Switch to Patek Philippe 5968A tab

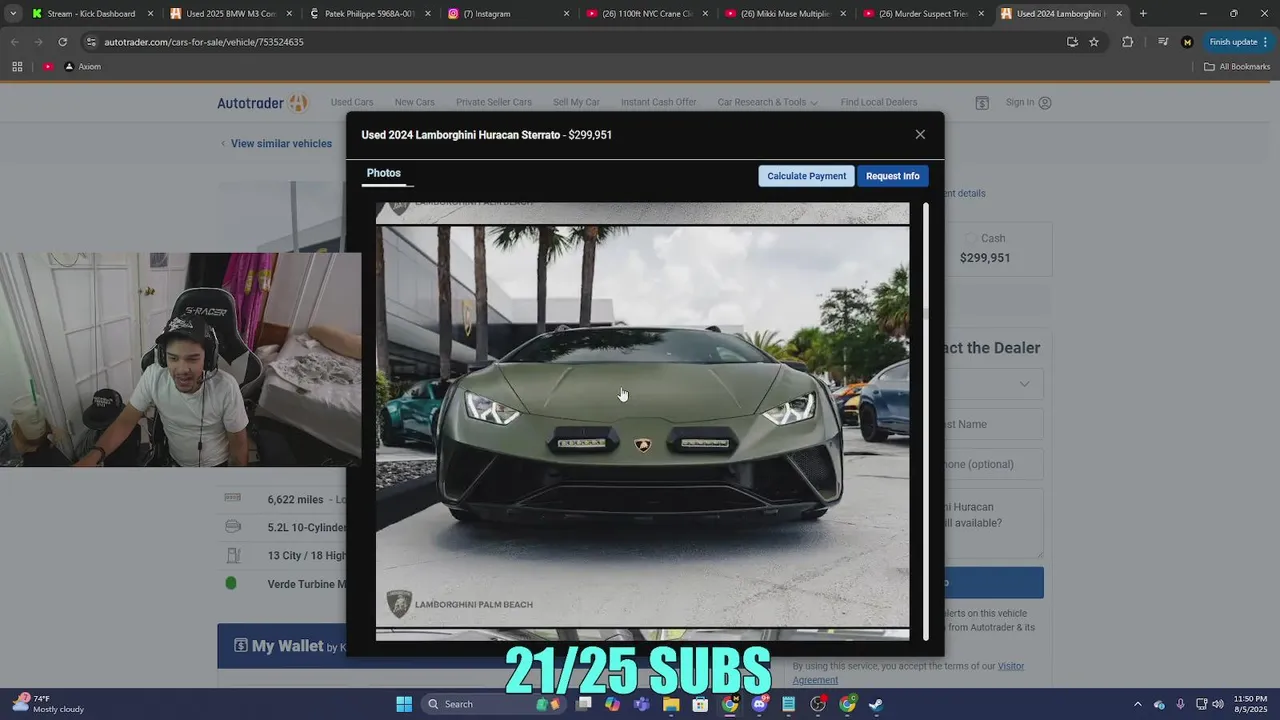coord(369,14)
